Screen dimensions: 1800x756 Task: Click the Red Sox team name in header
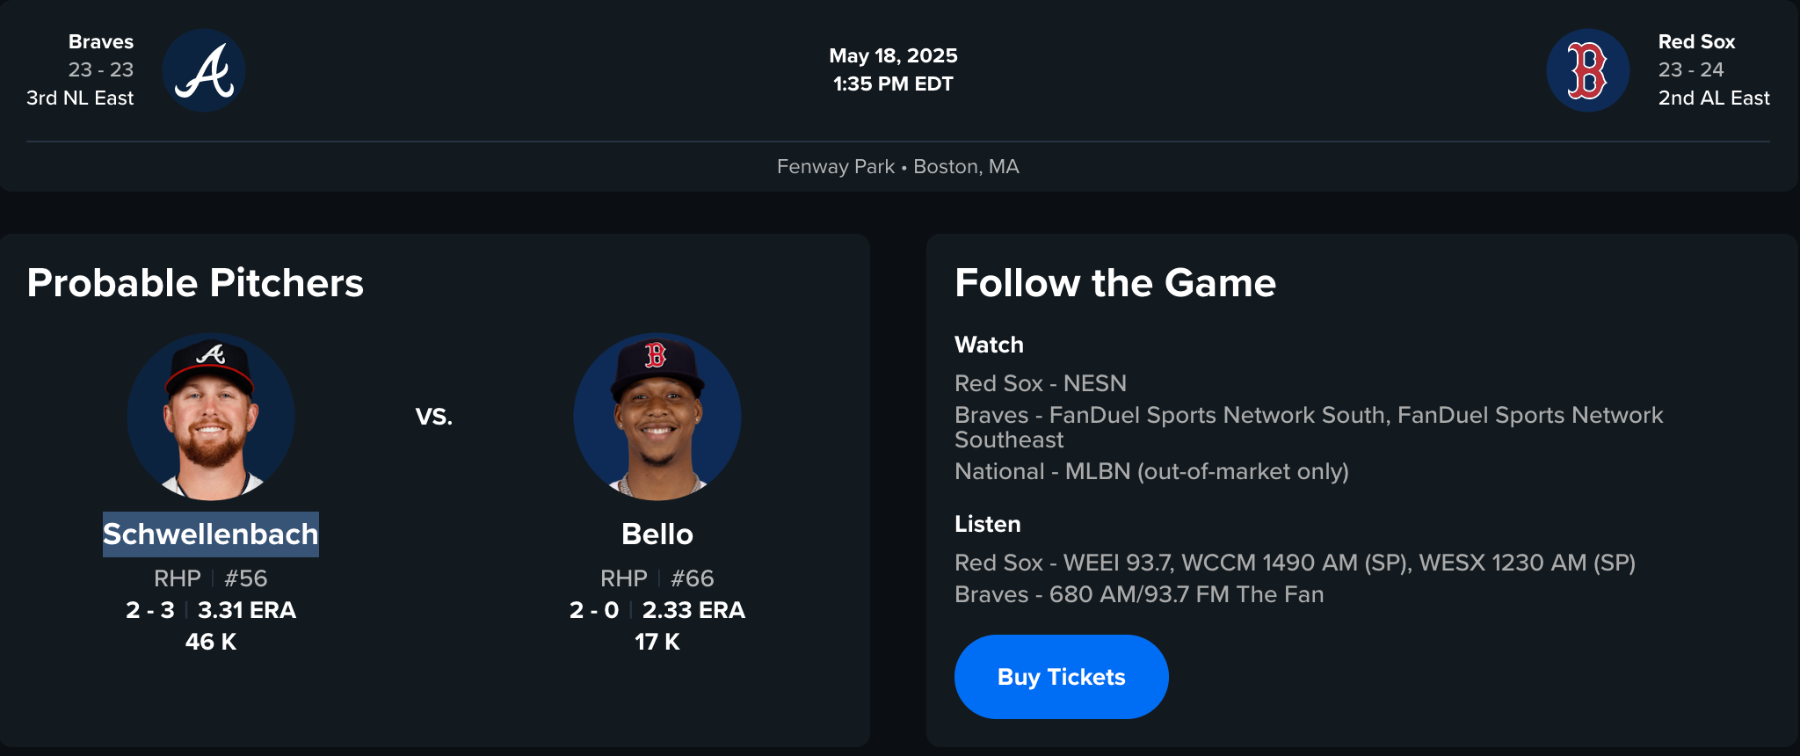[1696, 42]
